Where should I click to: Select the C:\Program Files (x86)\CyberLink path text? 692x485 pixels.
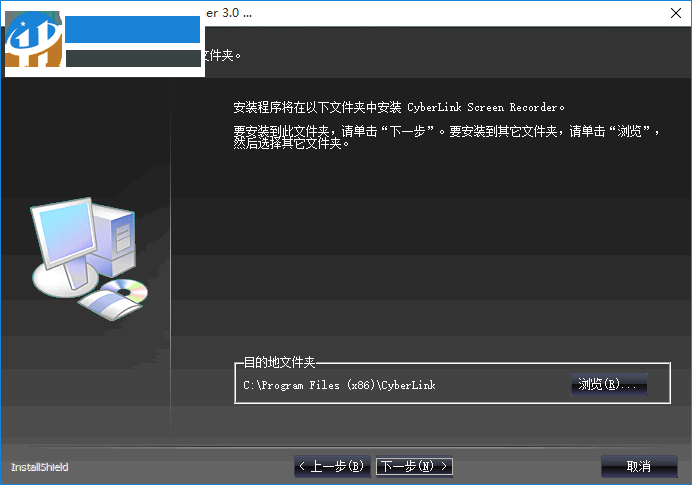(x=339, y=385)
